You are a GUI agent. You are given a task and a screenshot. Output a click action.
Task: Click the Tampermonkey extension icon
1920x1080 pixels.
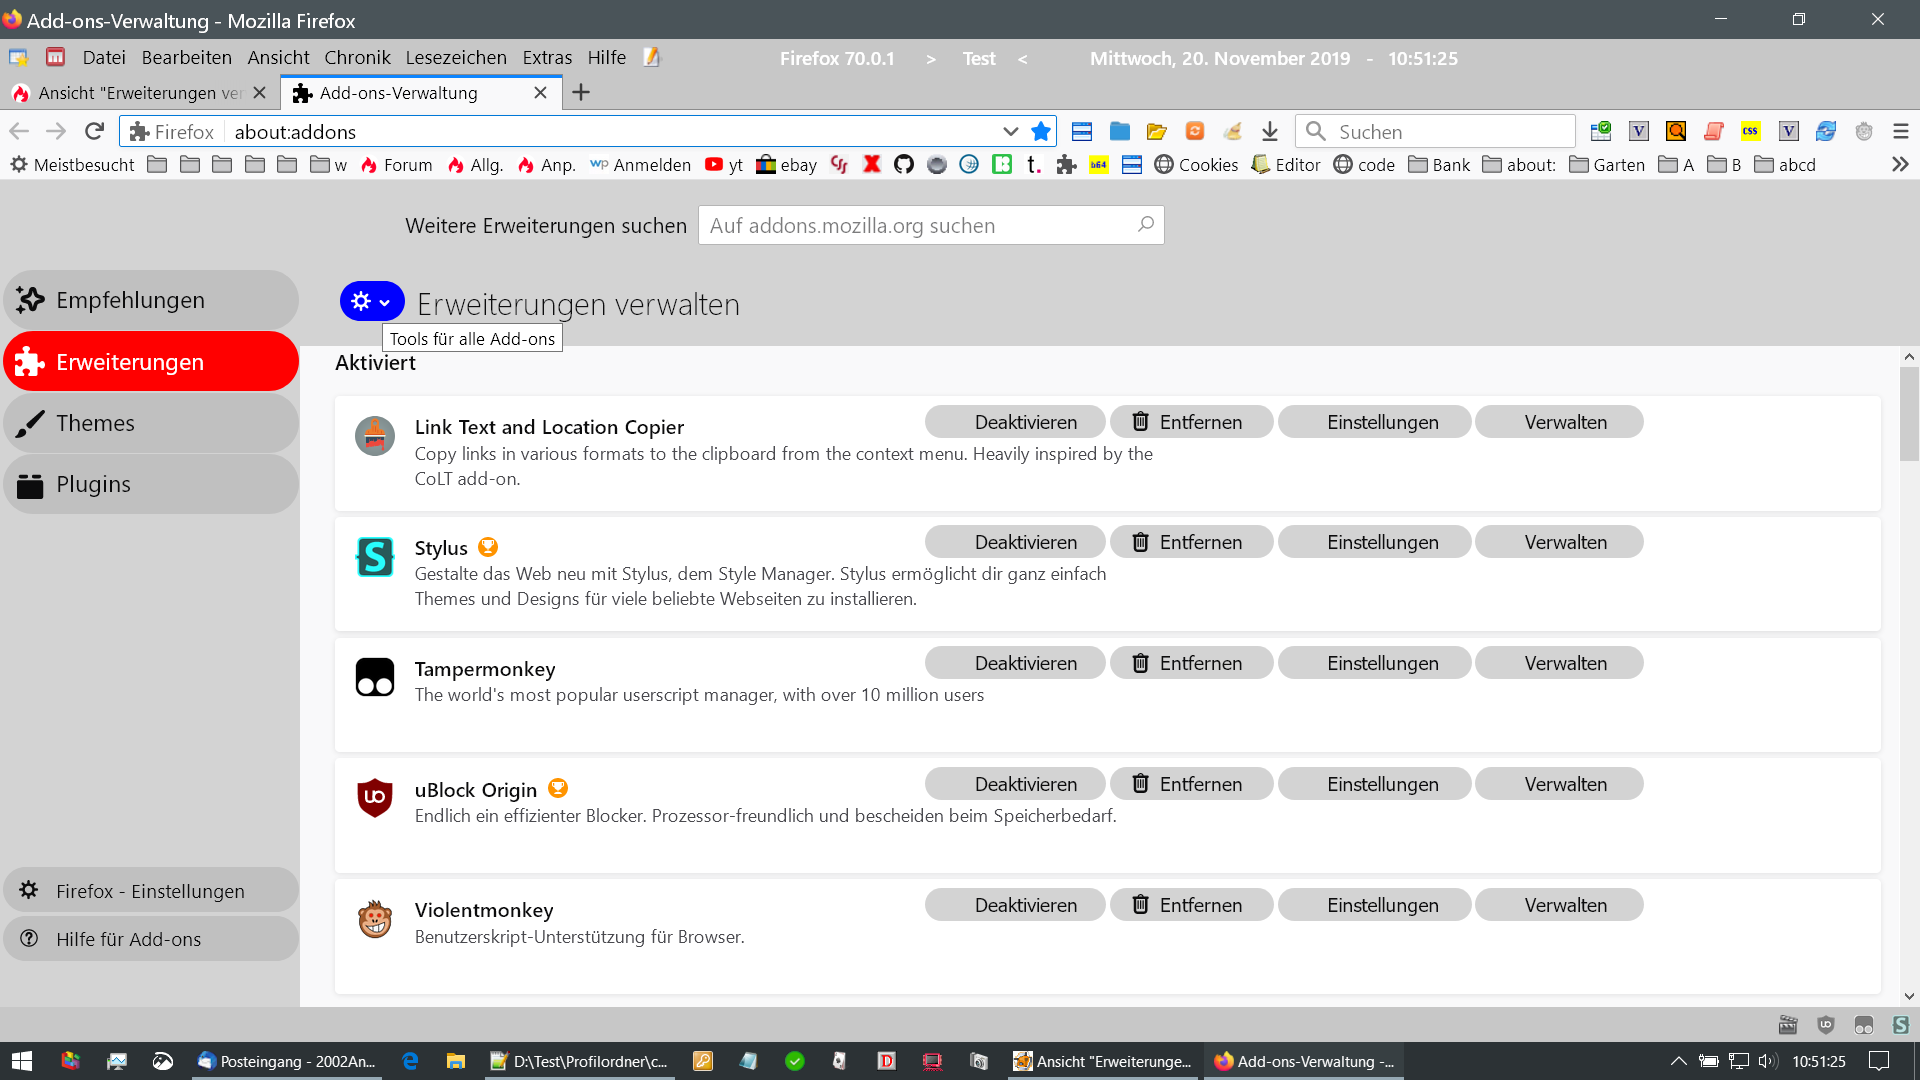pyautogui.click(x=375, y=677)
